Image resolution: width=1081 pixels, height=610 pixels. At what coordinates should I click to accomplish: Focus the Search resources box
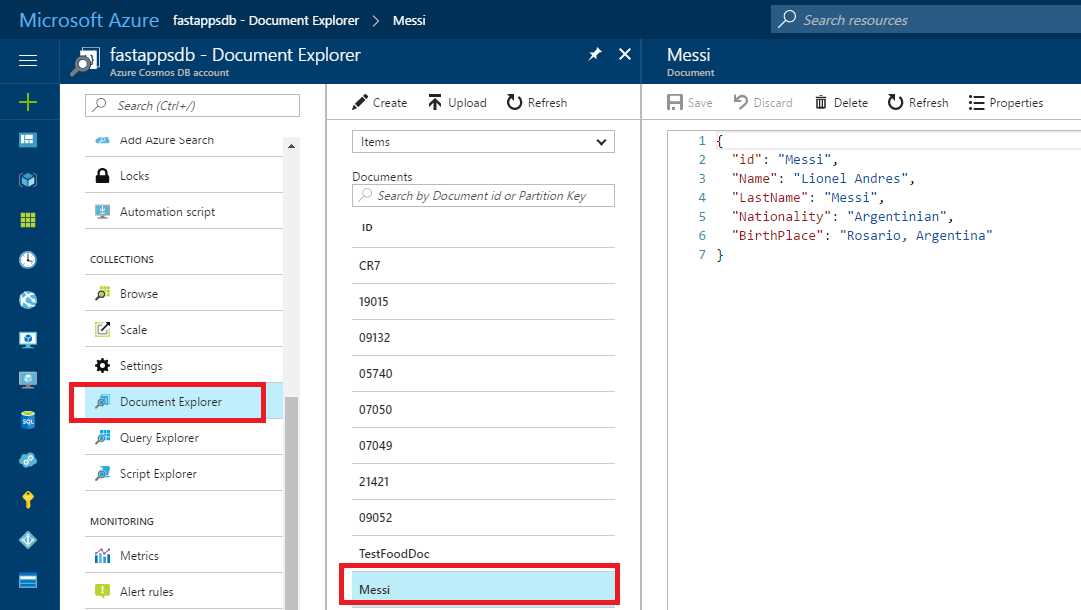[x=925, y=20]
